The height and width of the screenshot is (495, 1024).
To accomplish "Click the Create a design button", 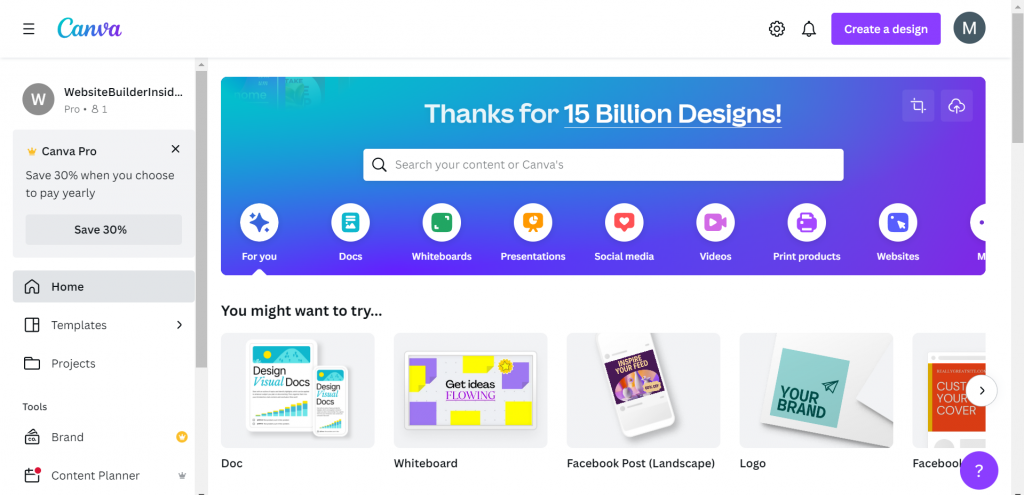I will tap(886, 29).
